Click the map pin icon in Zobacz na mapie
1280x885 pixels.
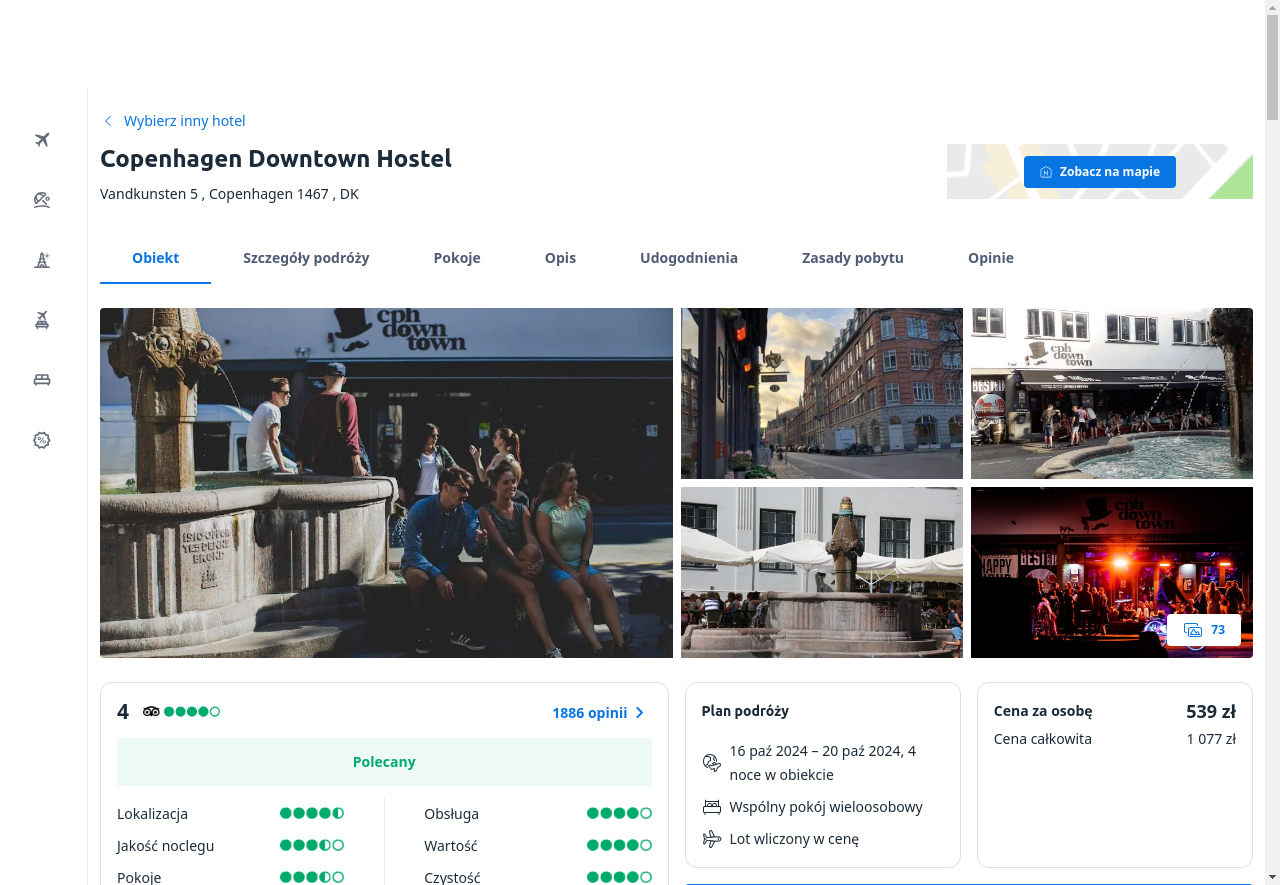coord(1046,172)
